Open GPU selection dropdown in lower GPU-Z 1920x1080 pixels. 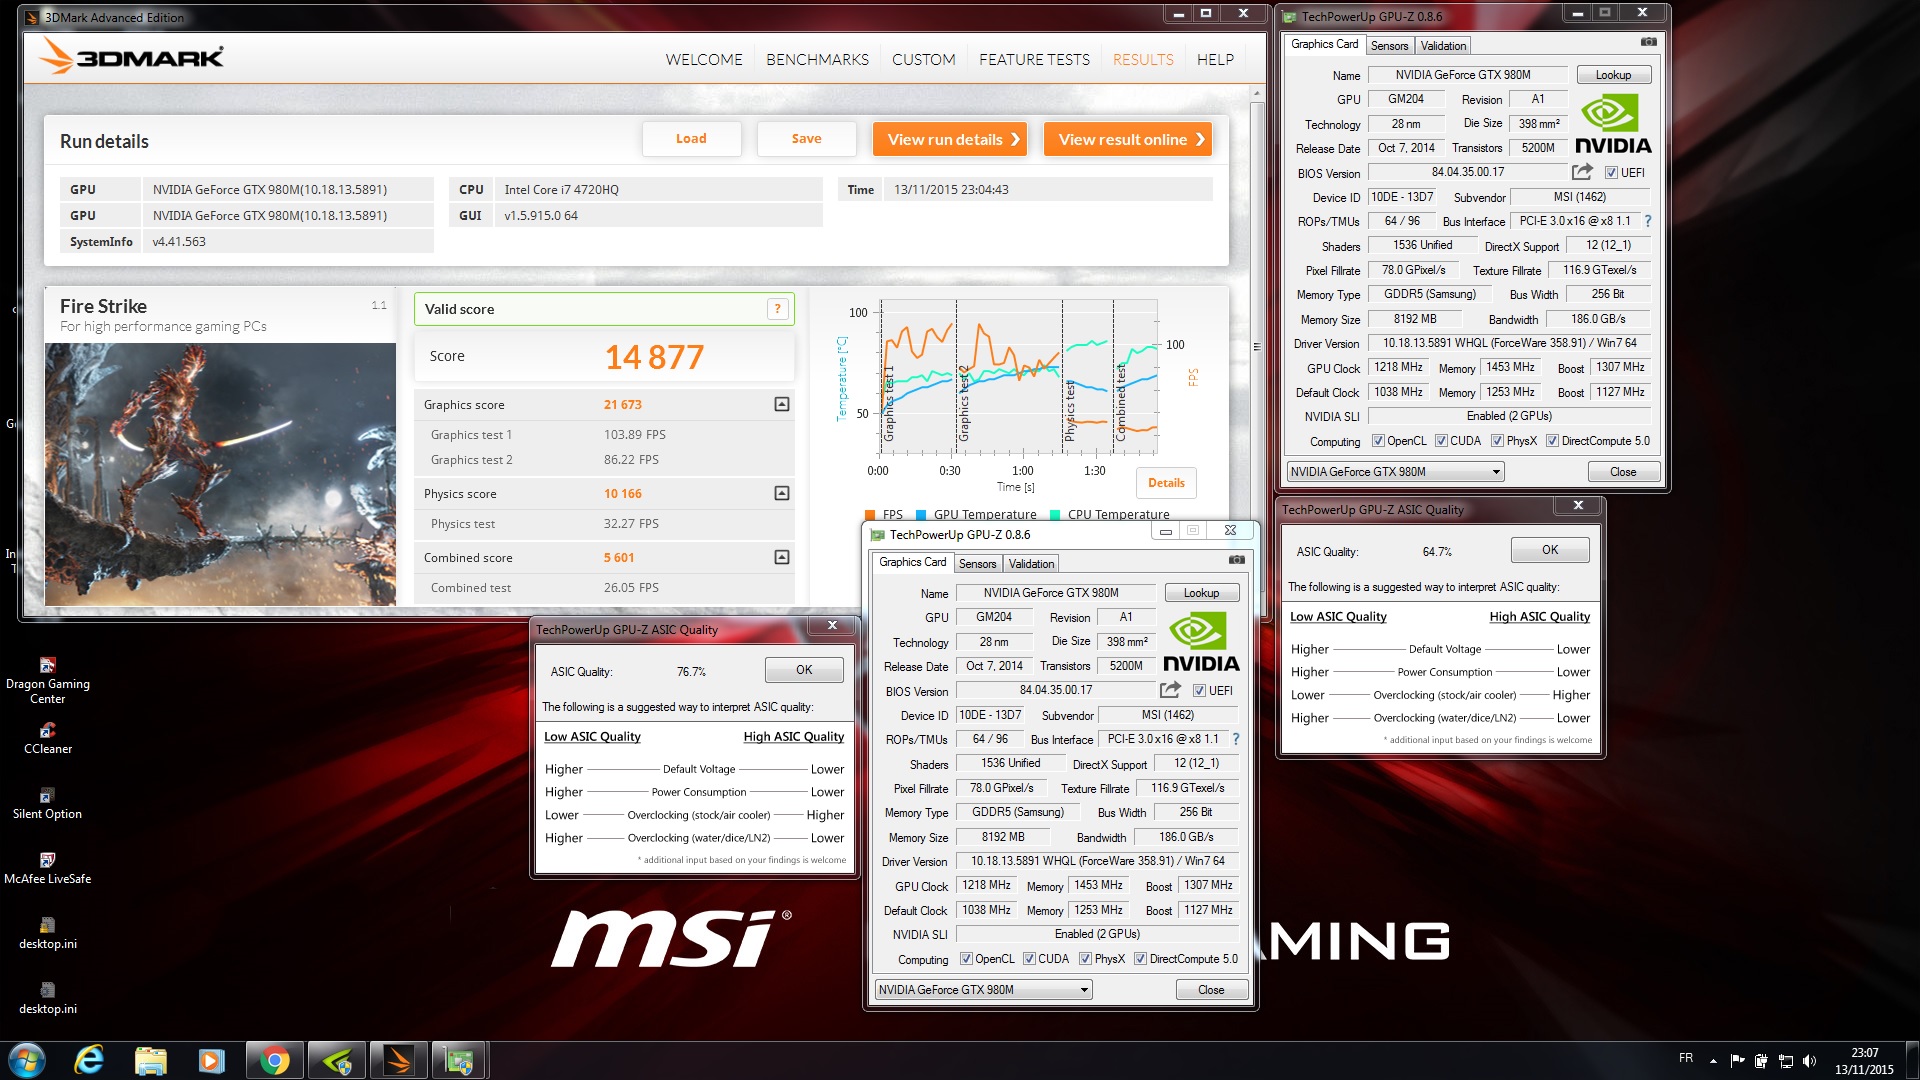pos(983,990)
